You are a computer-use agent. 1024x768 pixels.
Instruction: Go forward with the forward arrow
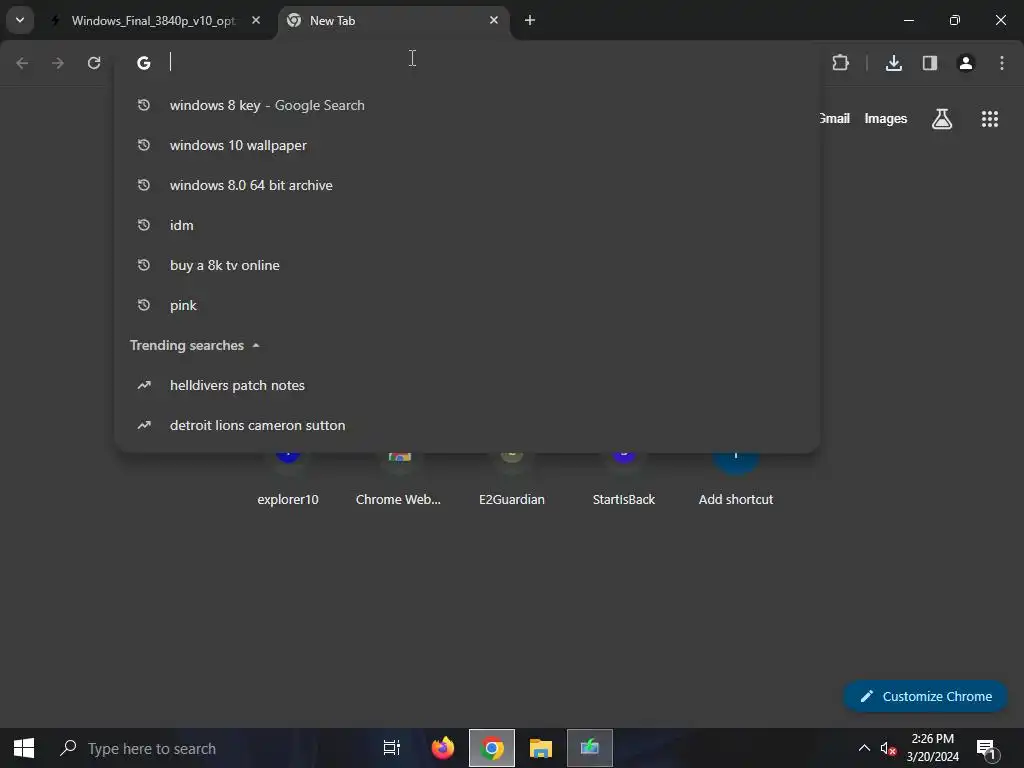tap(58, 63)
